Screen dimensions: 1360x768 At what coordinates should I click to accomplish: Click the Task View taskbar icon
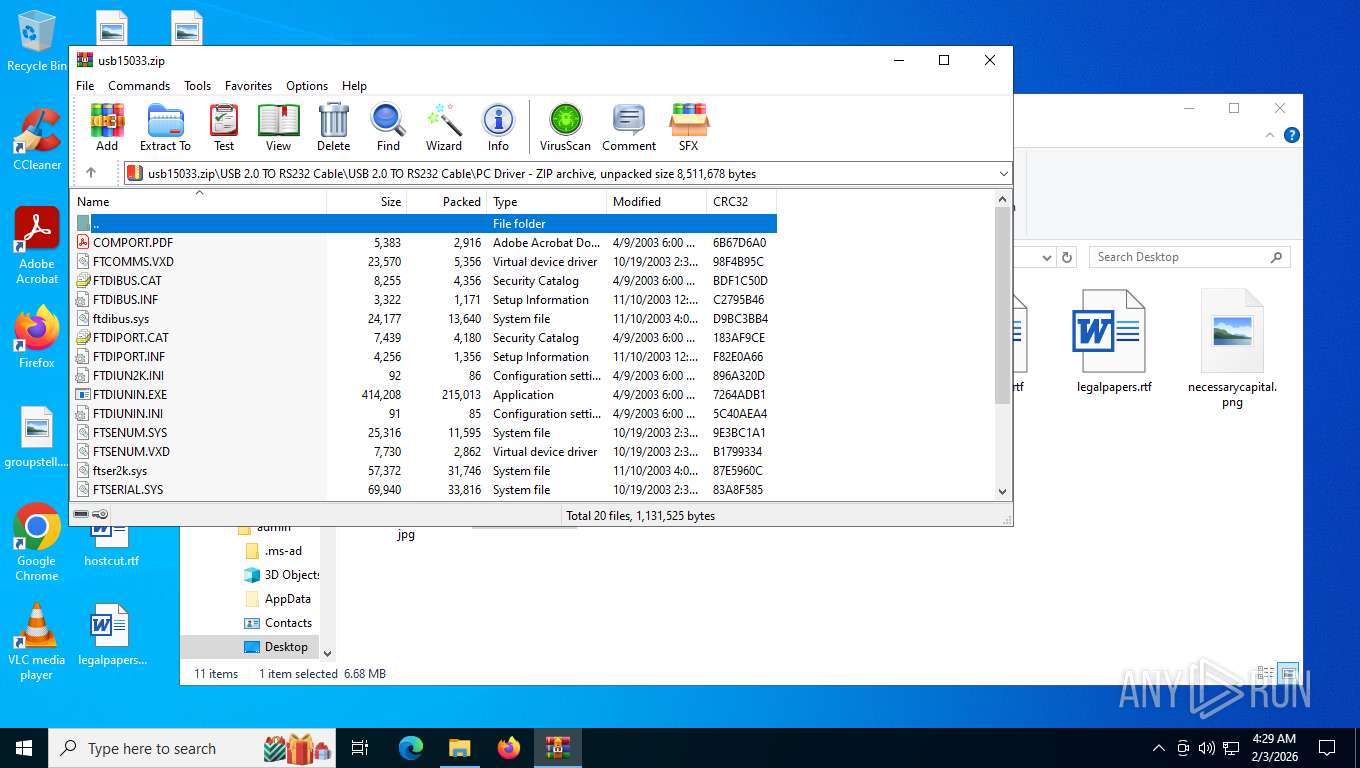coord(360,748)
